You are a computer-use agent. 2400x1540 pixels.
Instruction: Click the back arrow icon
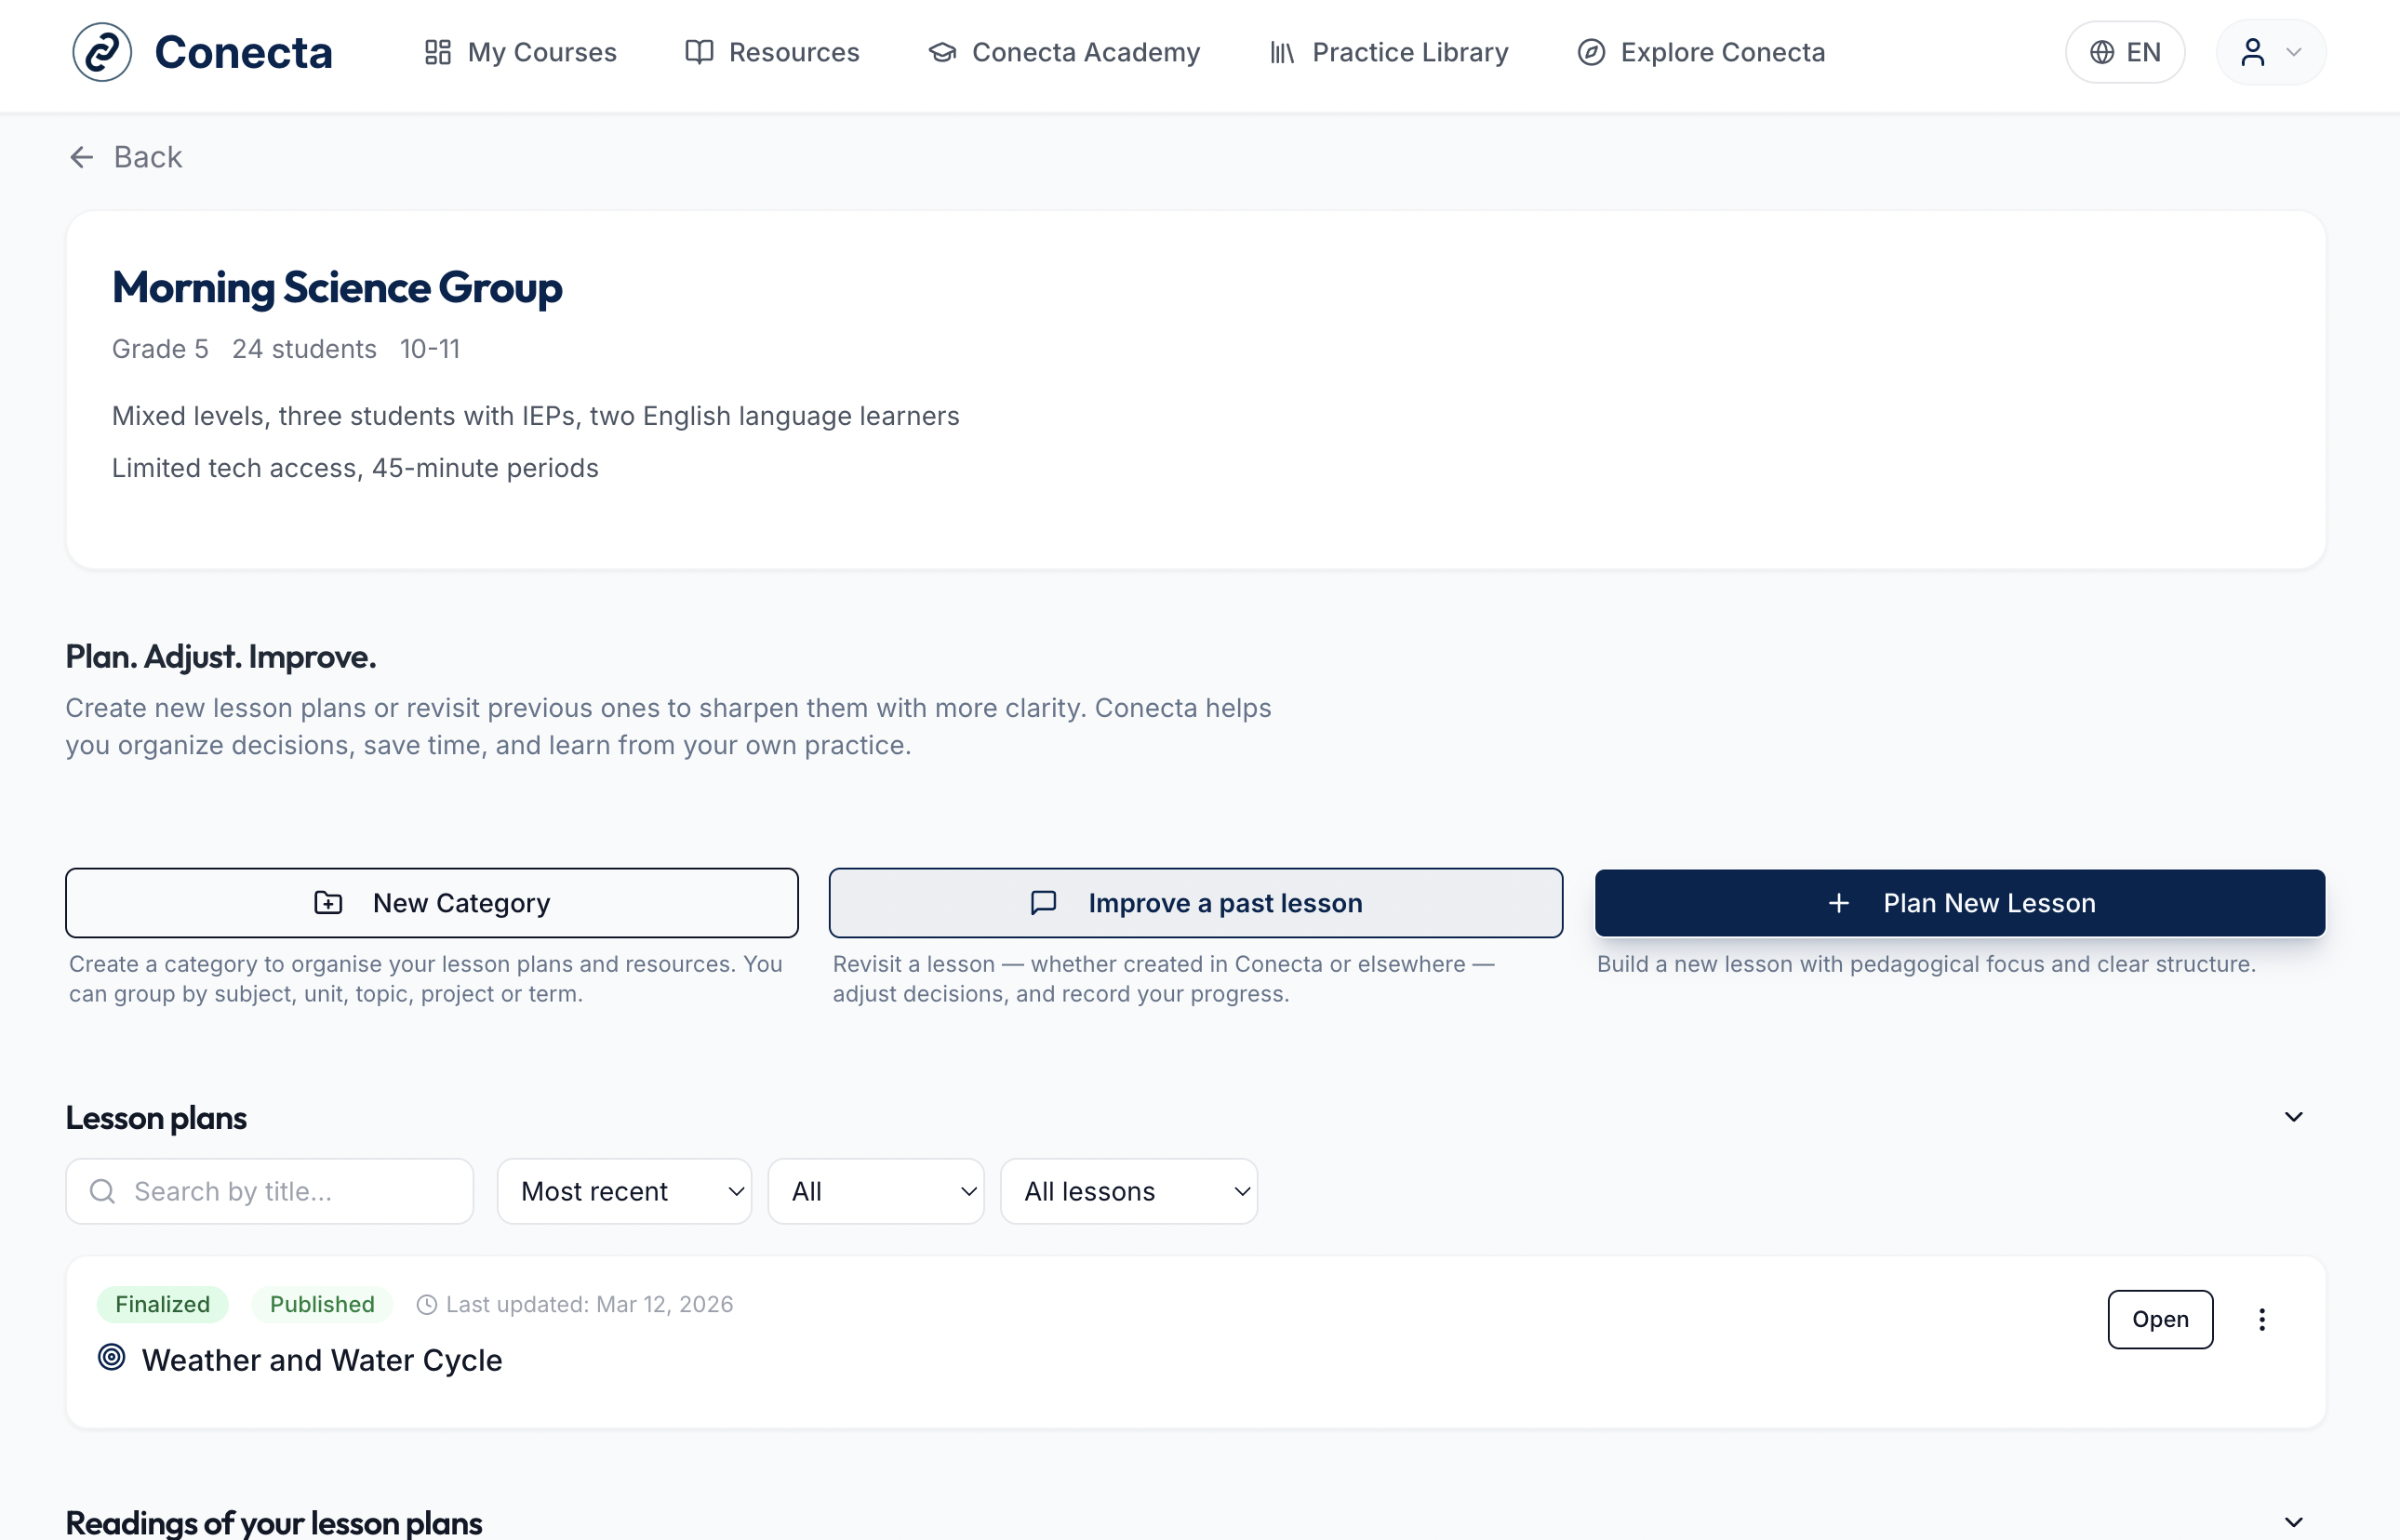[81, 157]
